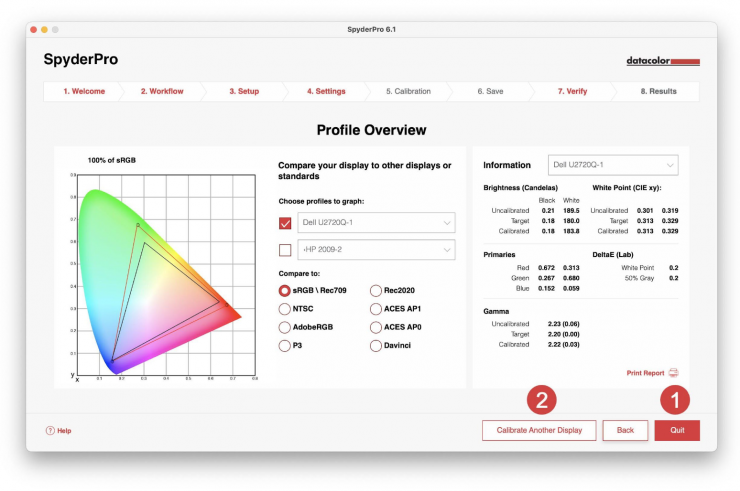Open the Dell U2720Q-1 graph profile dropdown

pyautogui.click(x=377, y=223)
